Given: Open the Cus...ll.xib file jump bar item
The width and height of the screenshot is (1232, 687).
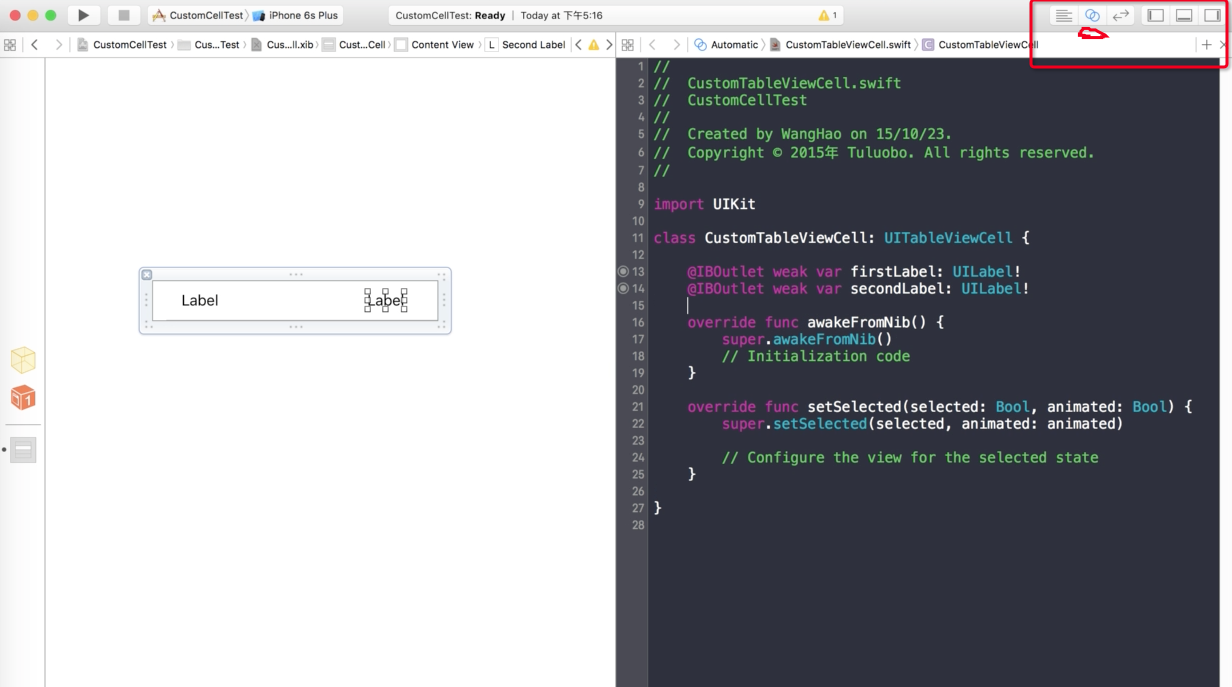Looking at the screenshot, I should [x=282, y=45].
